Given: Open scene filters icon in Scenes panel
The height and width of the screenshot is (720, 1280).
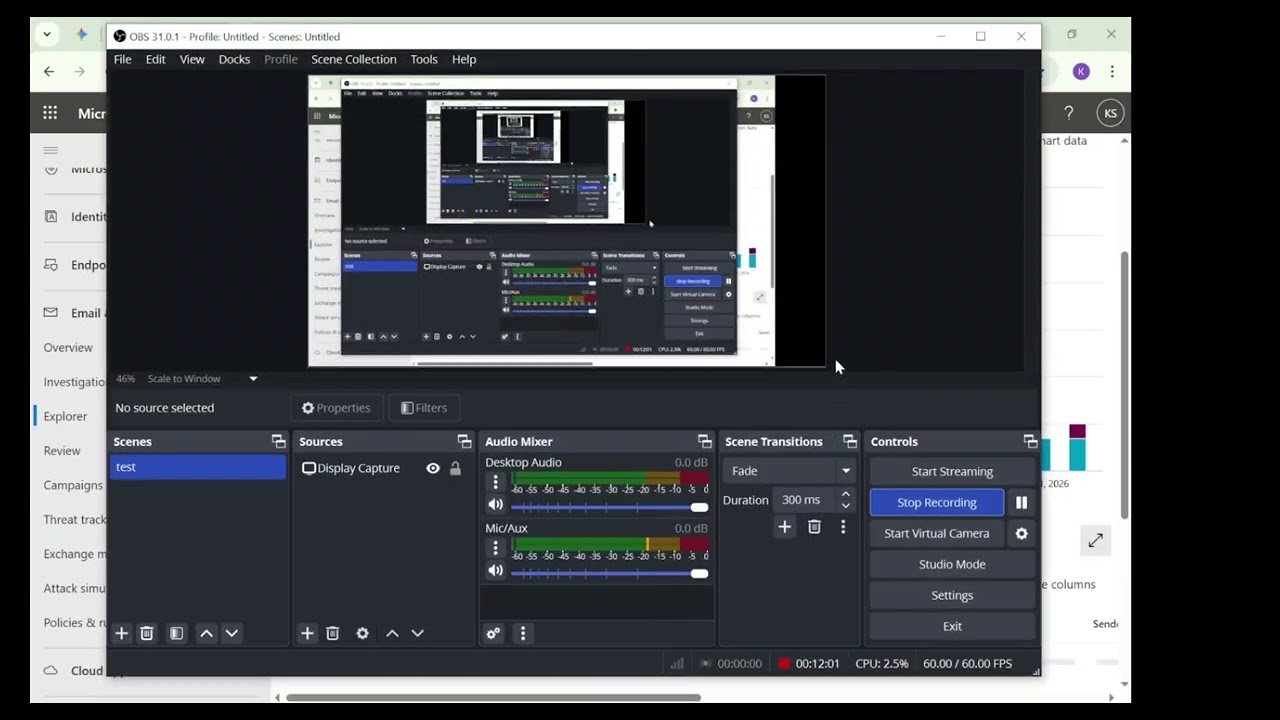Looking at the screenshot, I should pos(176,633).
